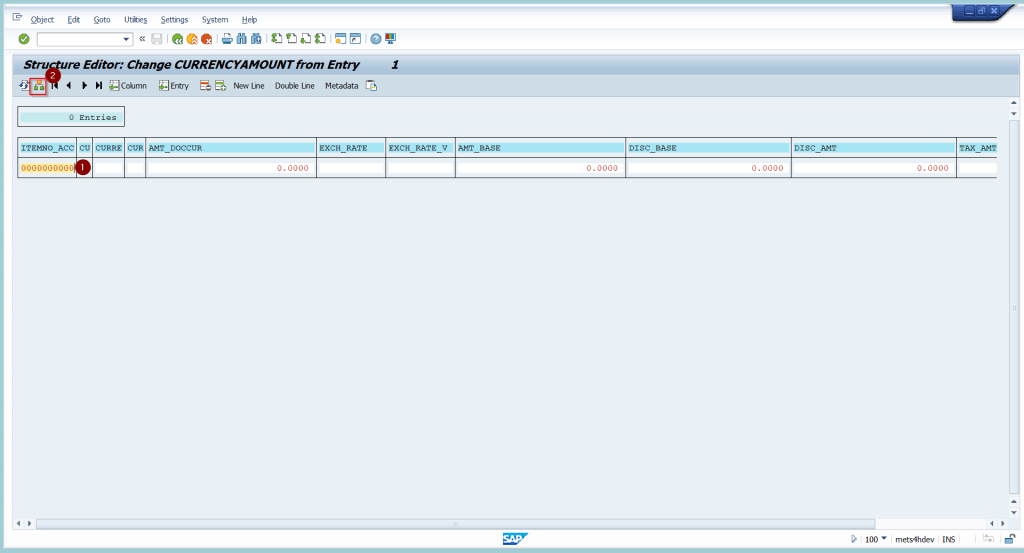
Task: Click the TAX_AMT column header
Action: [978, 148]
